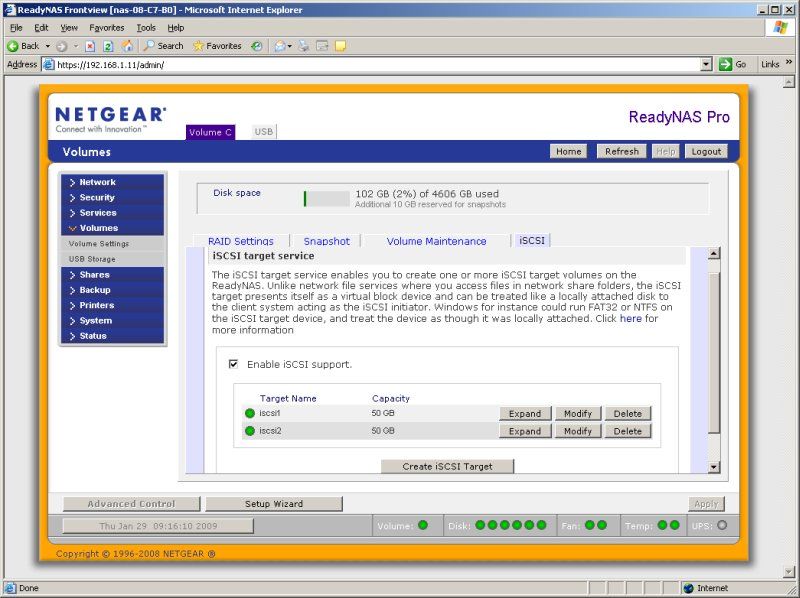Screen dimensions: 800x598
Task: Click the Stop page loading icon
Action: [90, 46]
